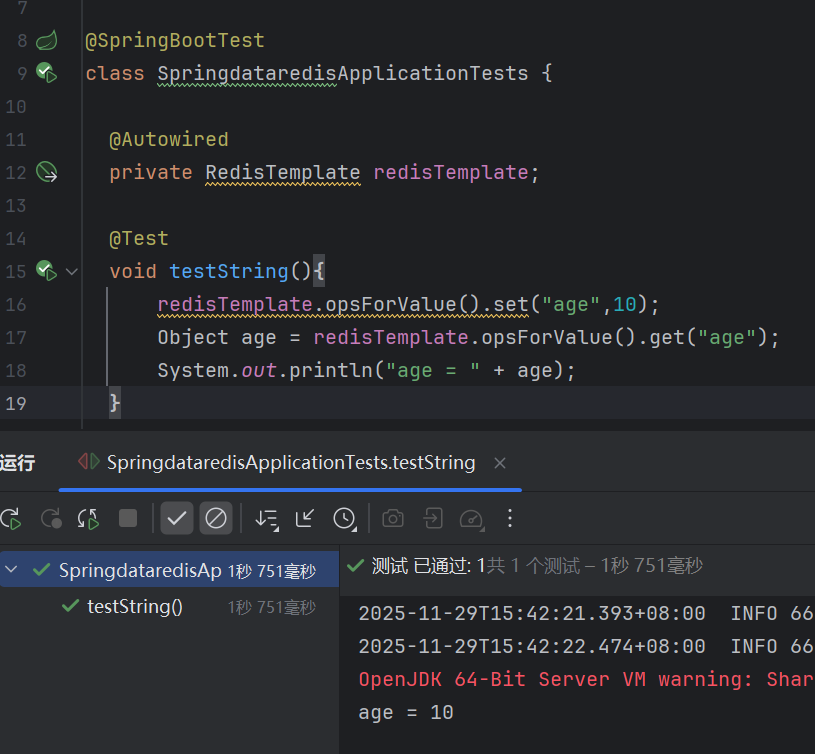Switch to the SpringdataredisApplicationTests.testString run tab
This screenshot has width=815, height=754.
(x=291, y=462)
